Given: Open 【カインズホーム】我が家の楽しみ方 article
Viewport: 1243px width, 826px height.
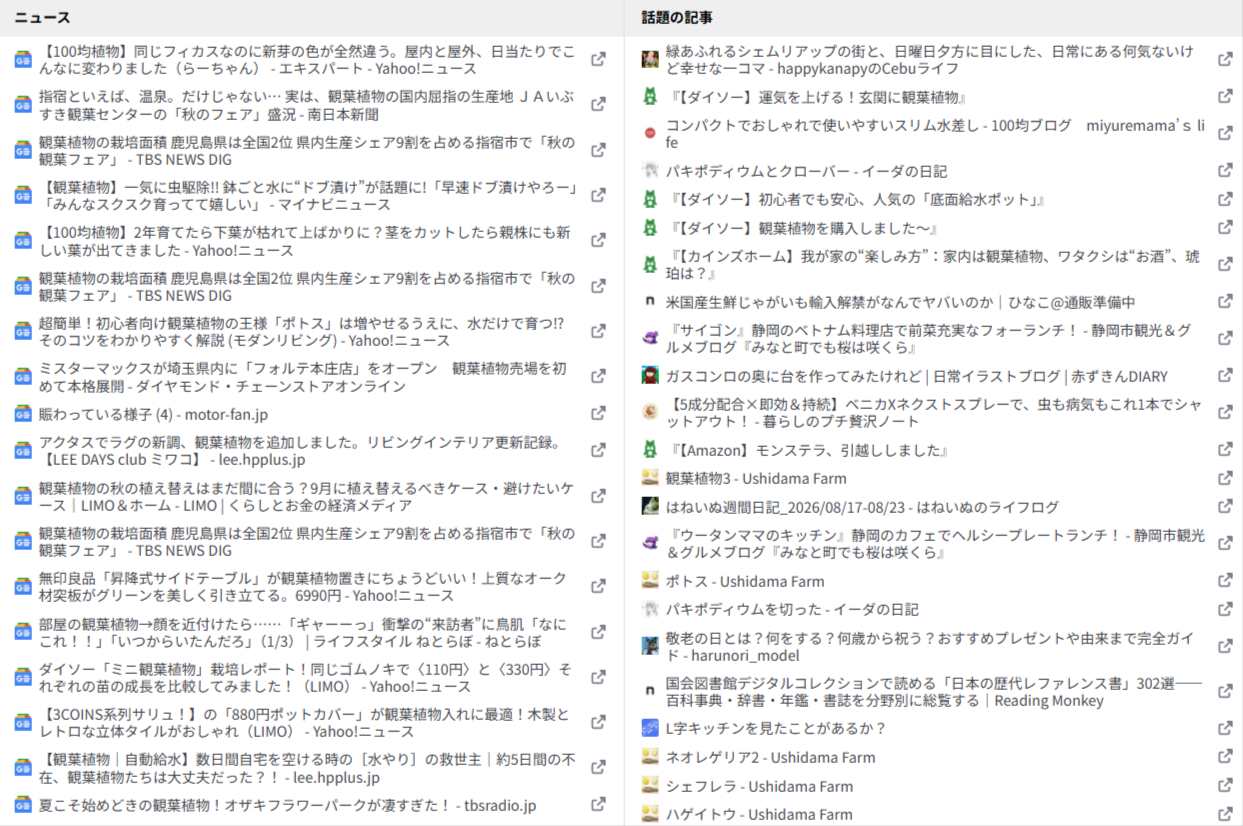Looking at the screenshot, I should point(933,265).
